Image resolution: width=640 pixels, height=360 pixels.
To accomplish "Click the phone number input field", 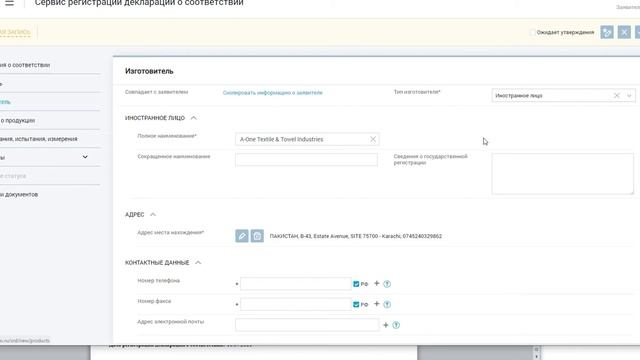I will [x=296, y=284].
